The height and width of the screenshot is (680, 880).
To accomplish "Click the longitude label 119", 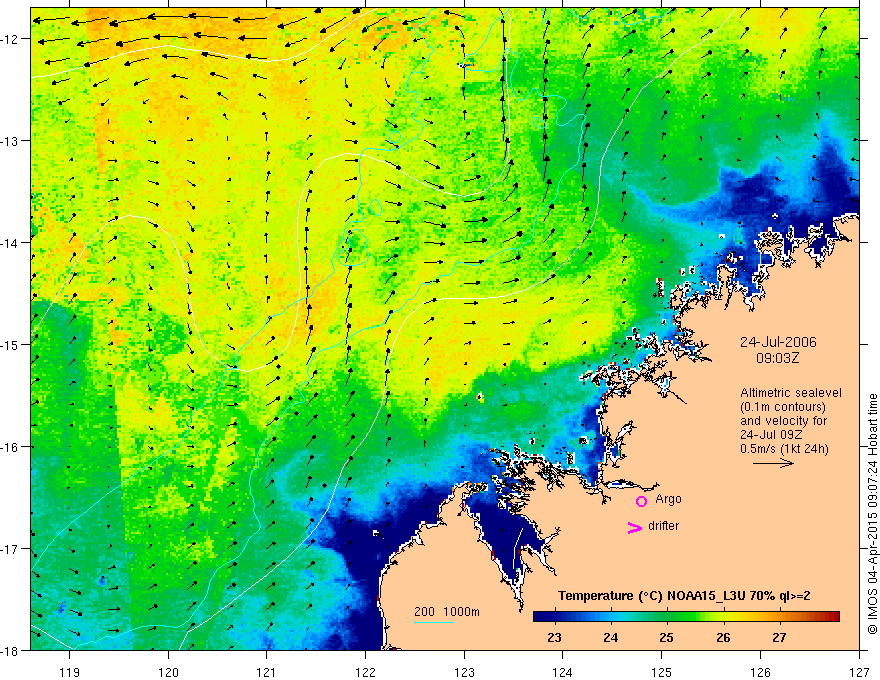I will 70,672.
